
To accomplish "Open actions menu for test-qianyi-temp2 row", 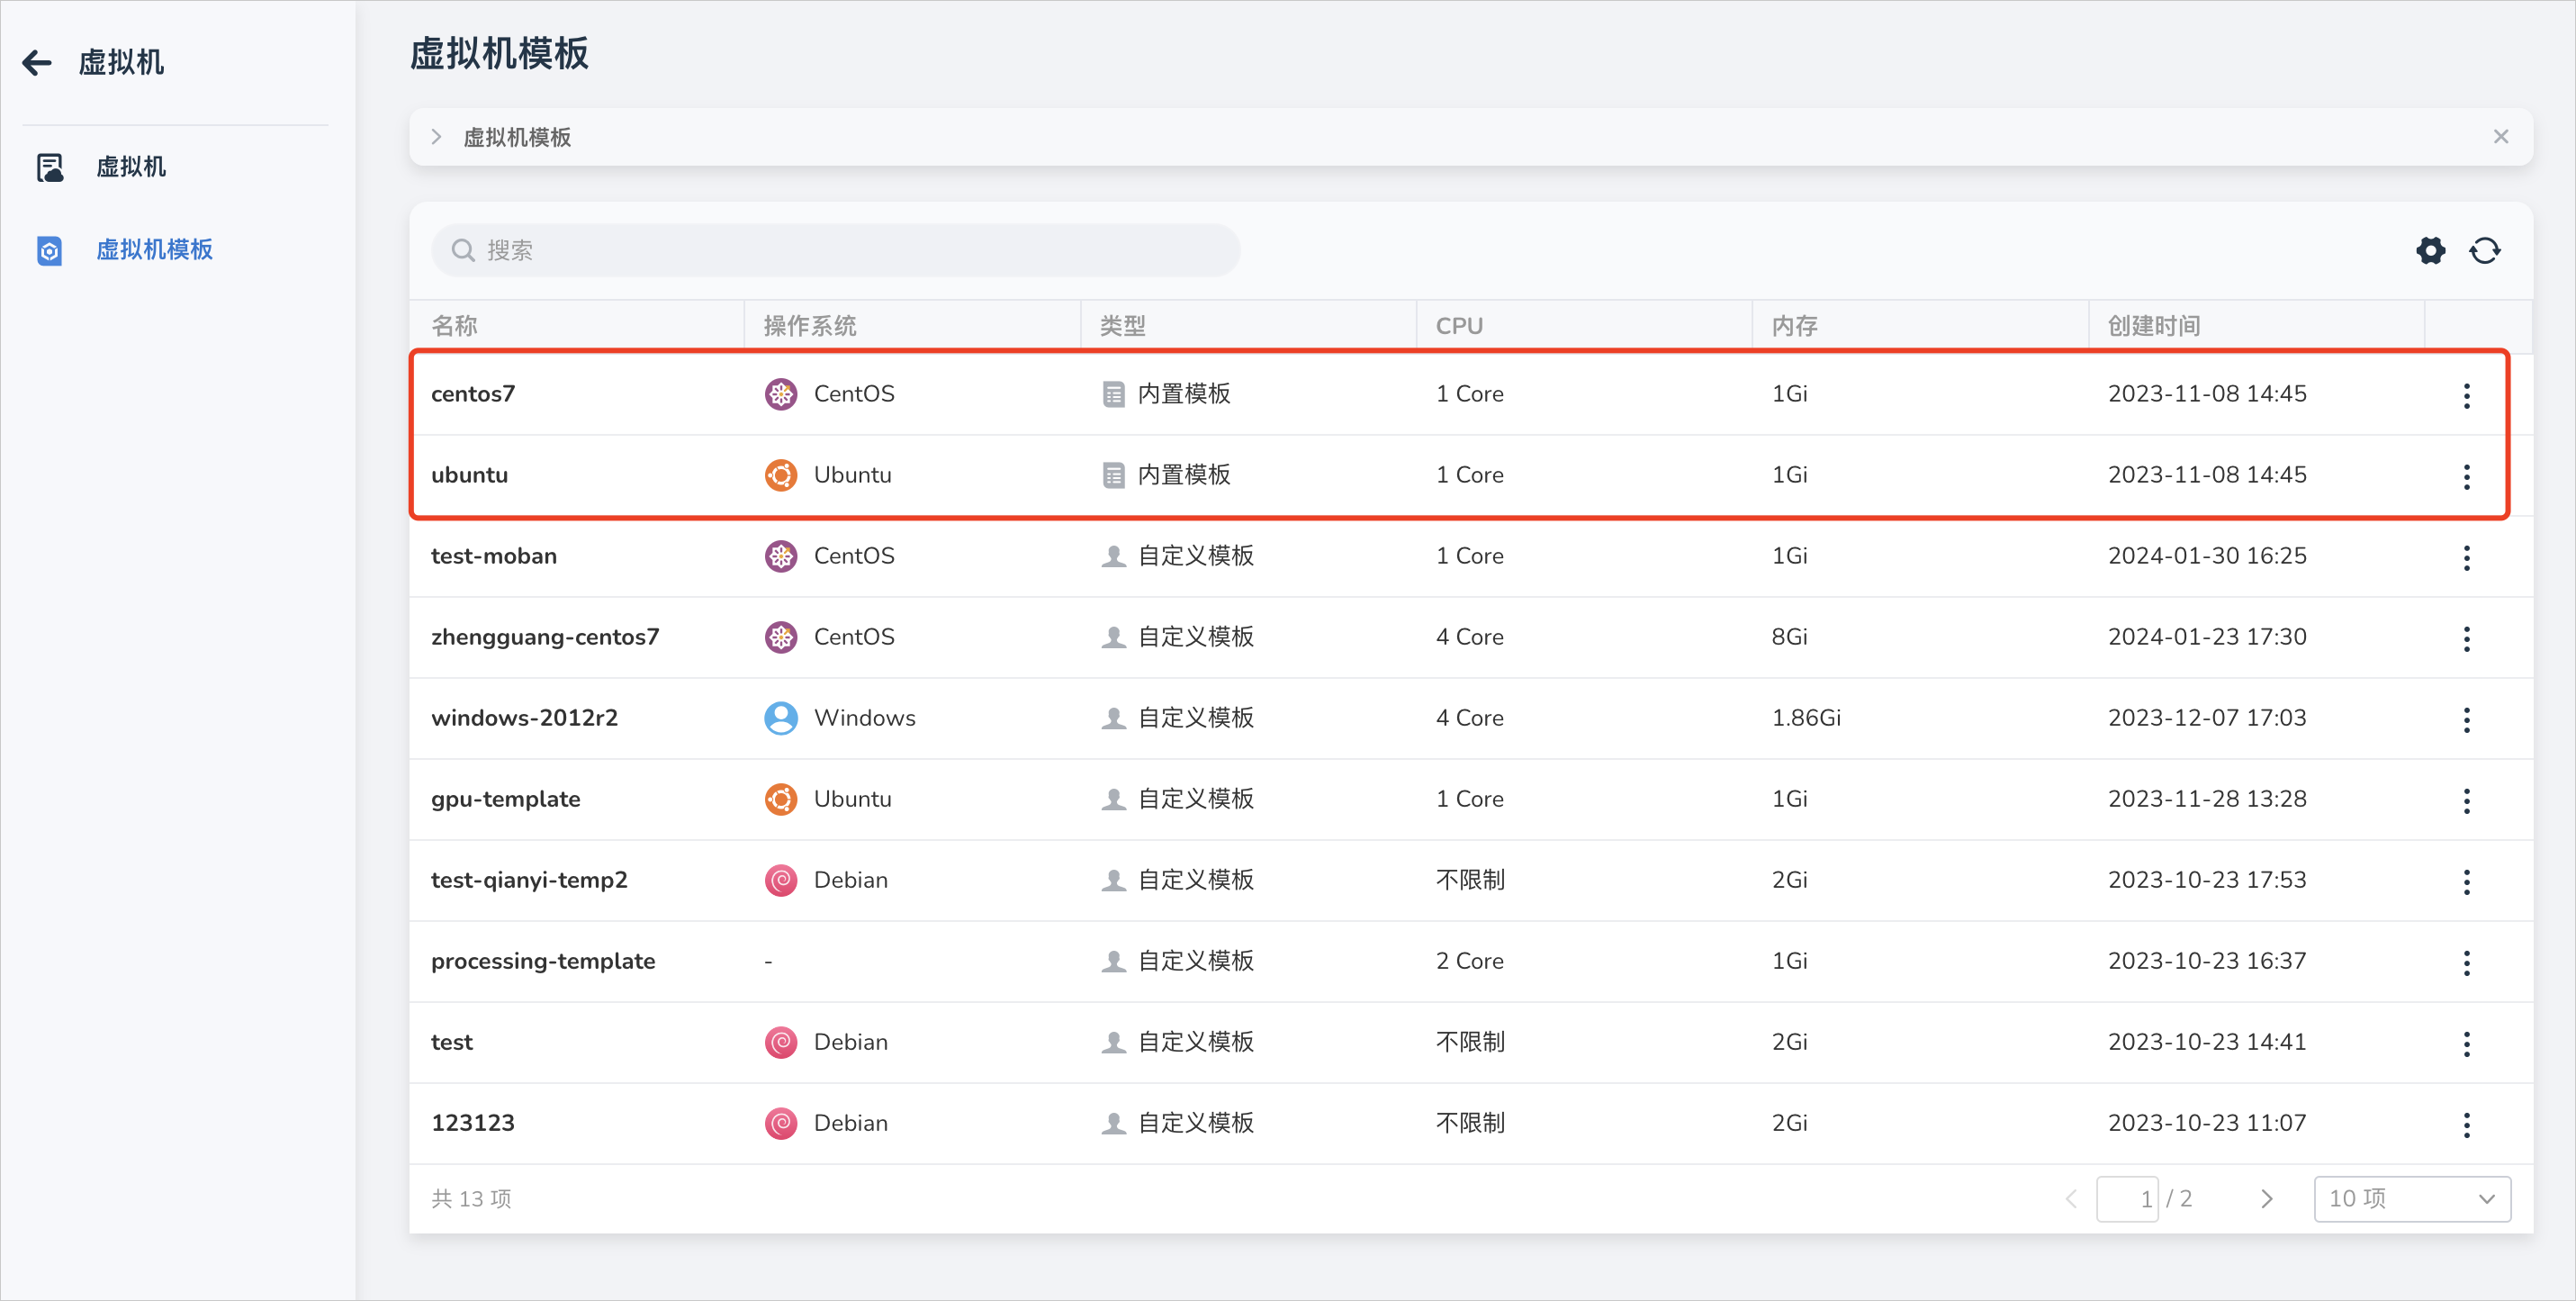I will click(2467, 881).
